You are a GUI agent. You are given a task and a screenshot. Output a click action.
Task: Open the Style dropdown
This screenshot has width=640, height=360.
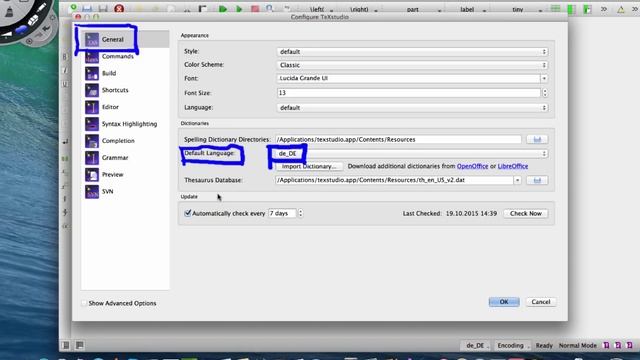point(412,52)
